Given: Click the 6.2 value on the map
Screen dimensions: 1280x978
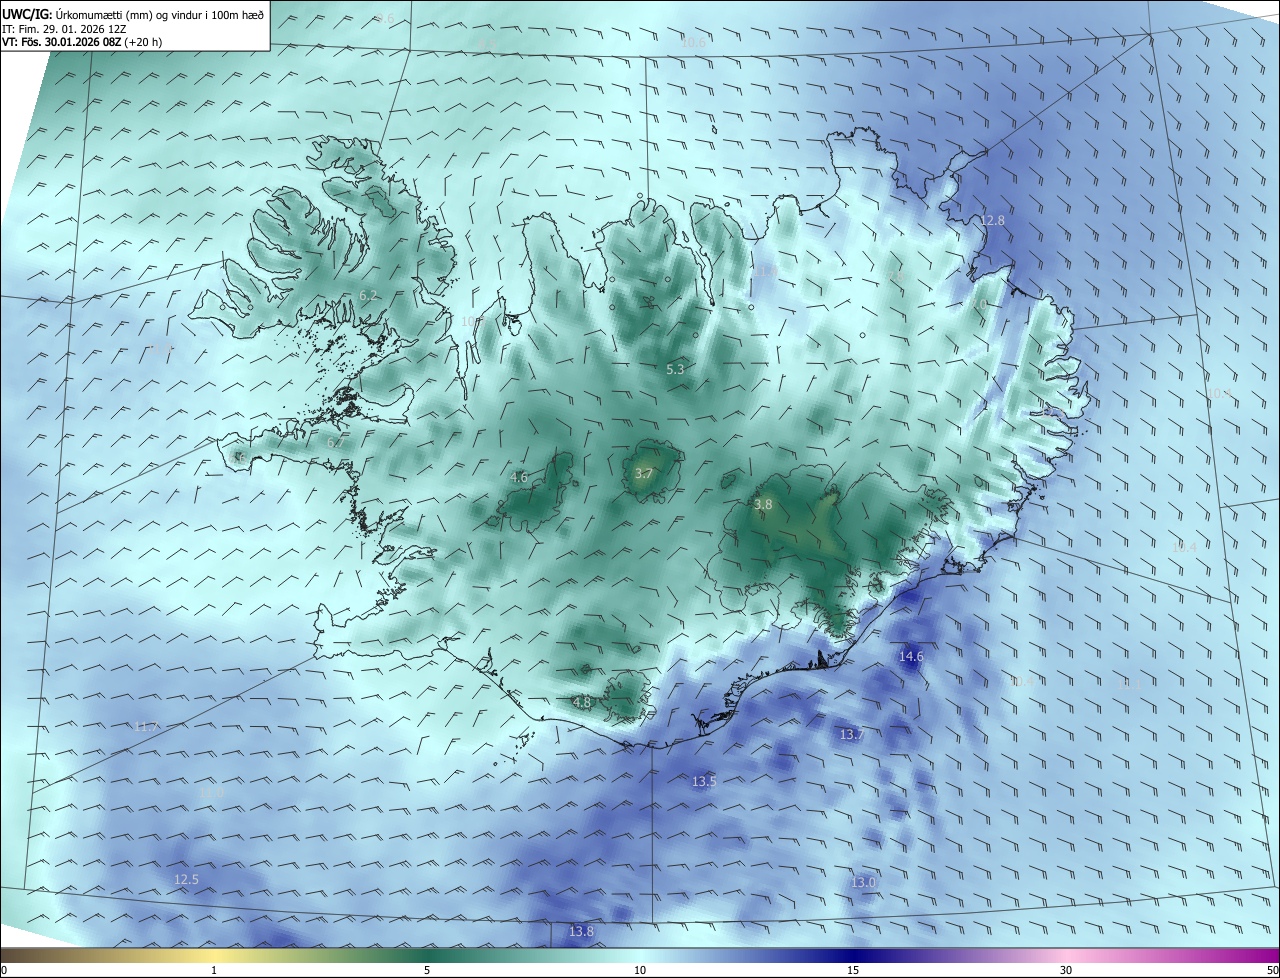Looking at the screenshot, I should 368,295.
